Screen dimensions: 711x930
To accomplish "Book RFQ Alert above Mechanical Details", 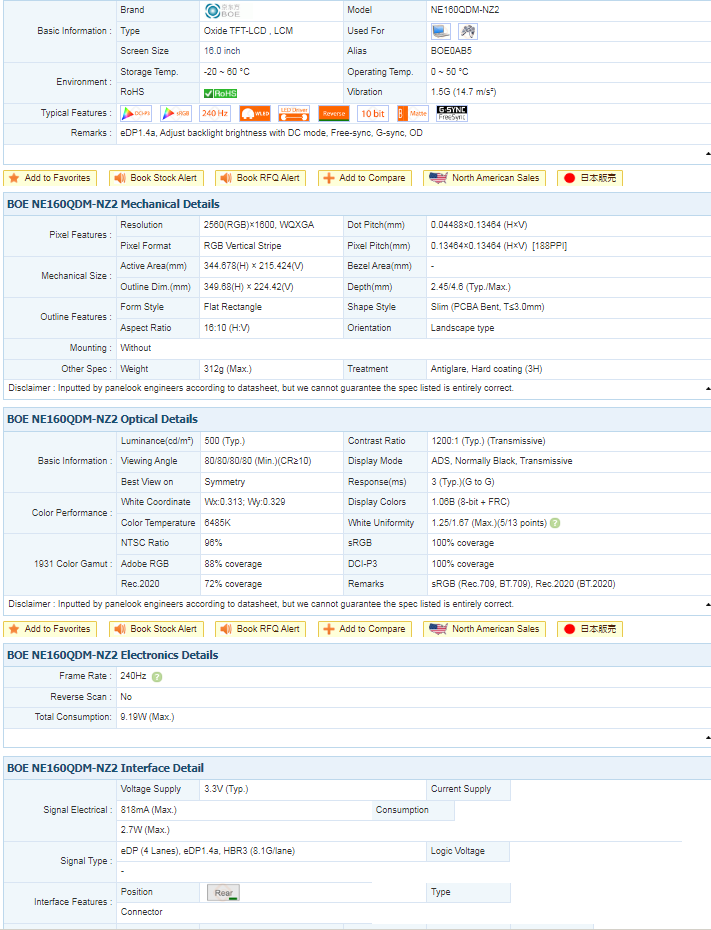I will pos(260,178).
